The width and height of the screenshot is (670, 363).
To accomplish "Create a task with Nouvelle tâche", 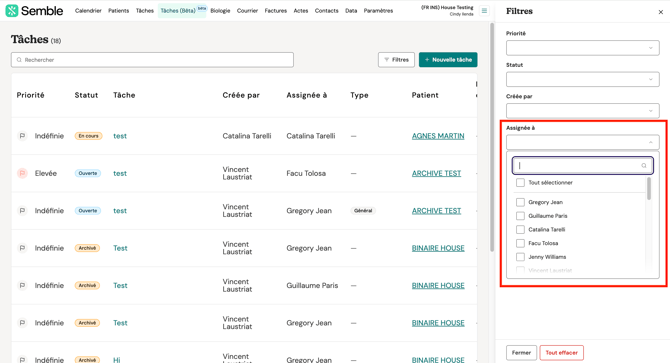I will [448, 60].
